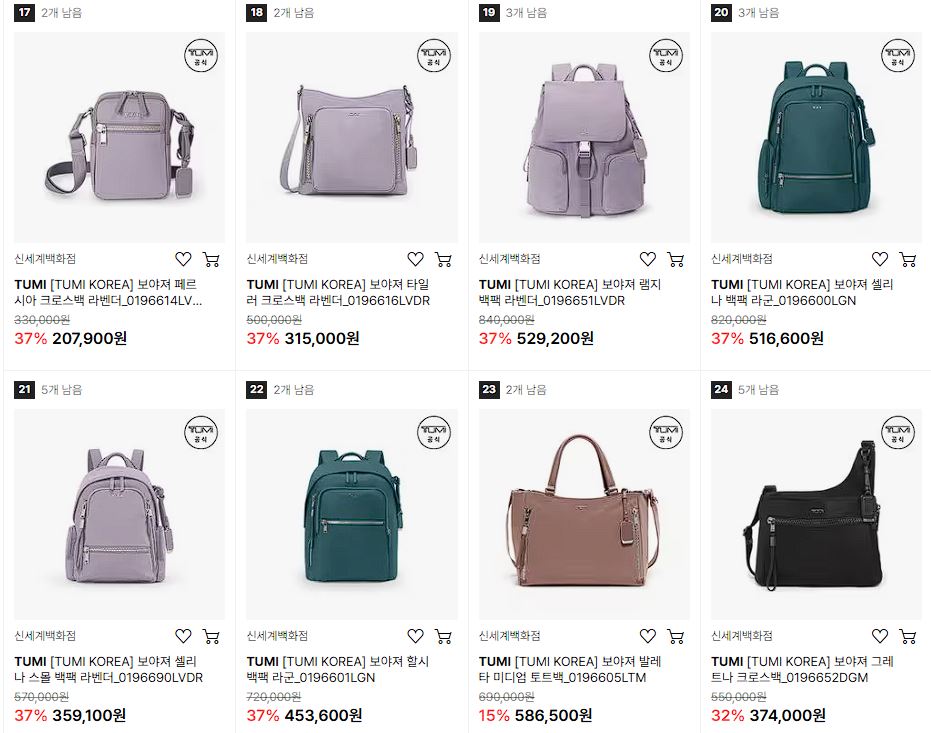Add Ramsey backpack lavender to cart

tap(675, 259)
